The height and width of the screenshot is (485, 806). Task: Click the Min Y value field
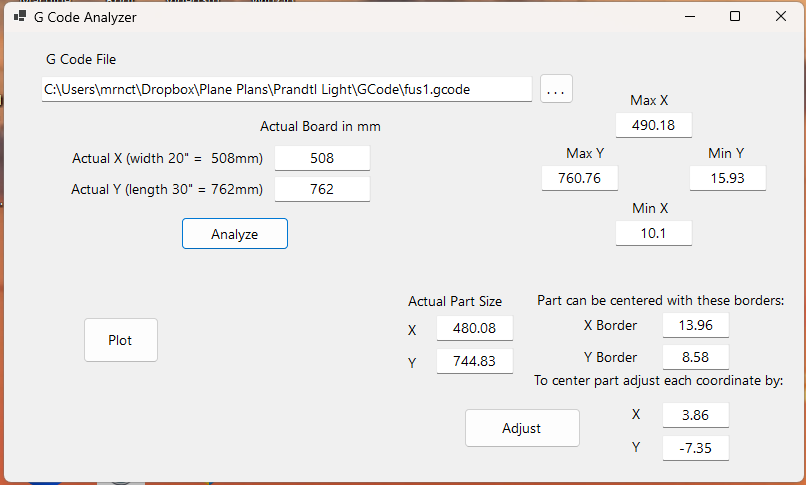pos(727,178)
